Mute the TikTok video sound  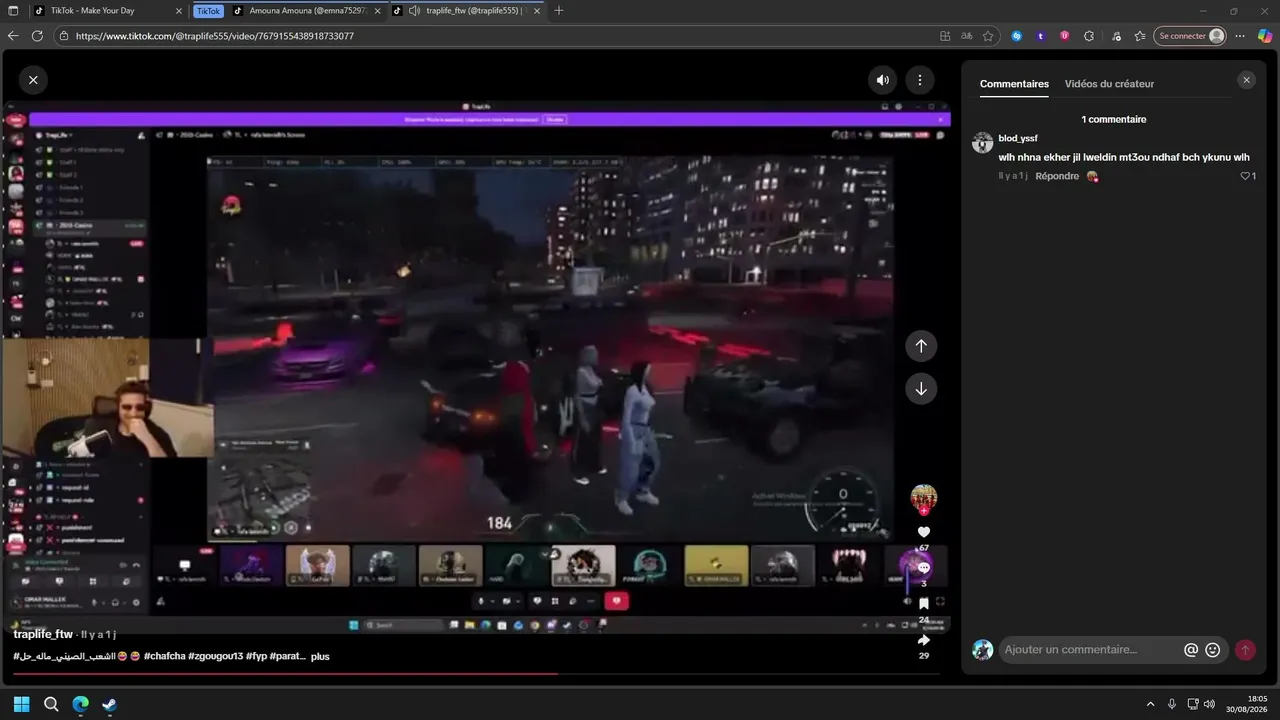(x=883, y=80)
